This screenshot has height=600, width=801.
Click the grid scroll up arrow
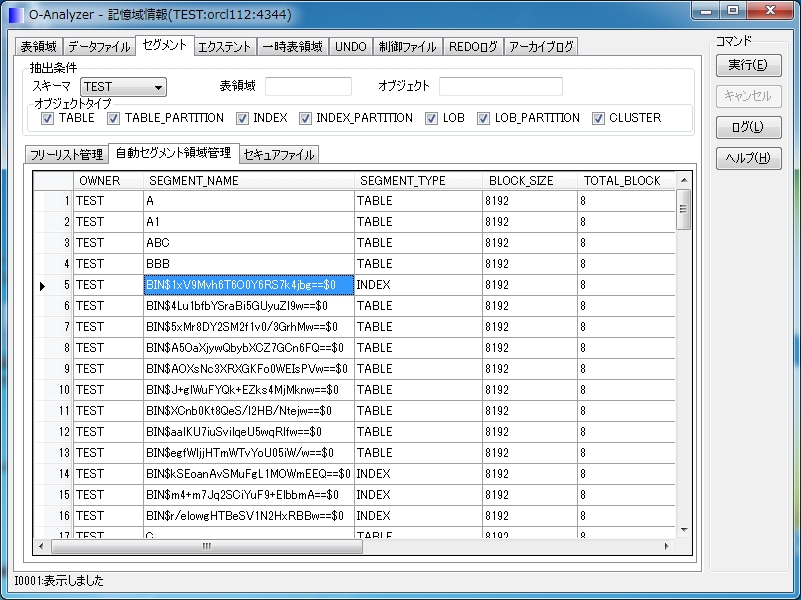(x=684, y=179)
